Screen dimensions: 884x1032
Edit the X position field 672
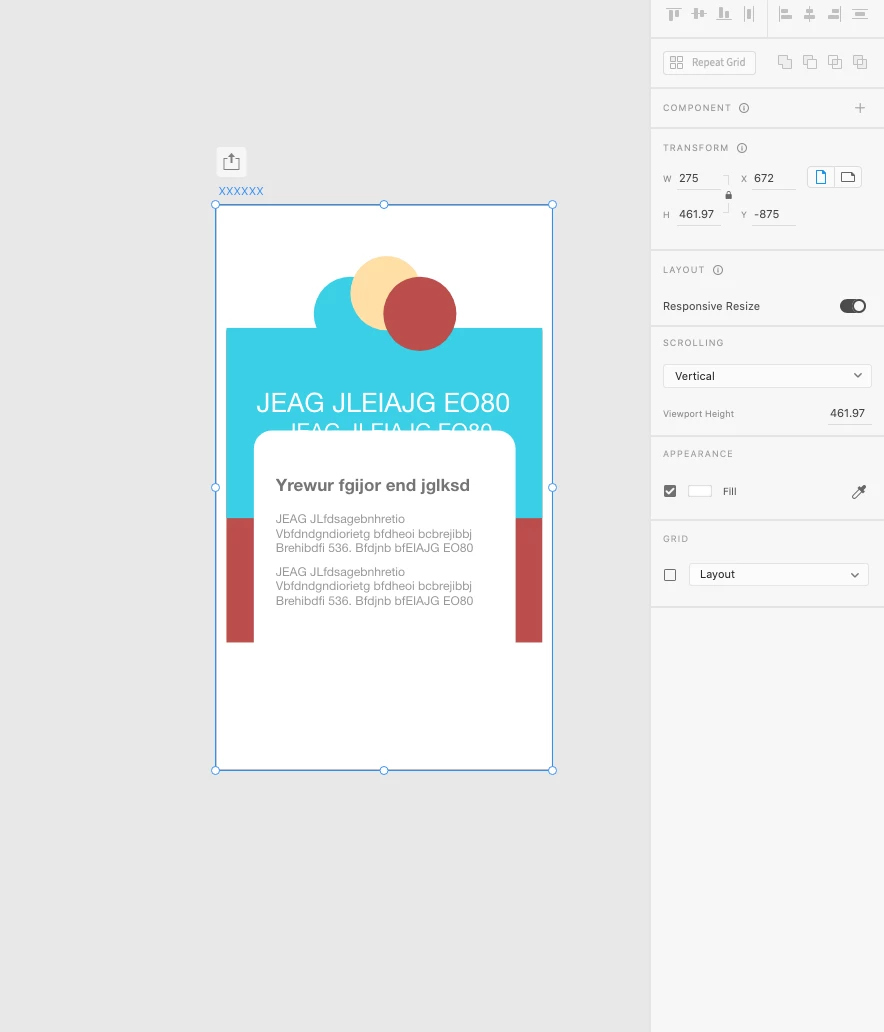[773, 178]
